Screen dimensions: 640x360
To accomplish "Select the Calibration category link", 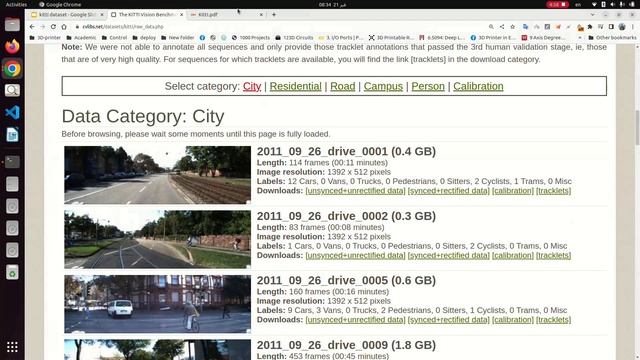I will (x=478, y=86).
